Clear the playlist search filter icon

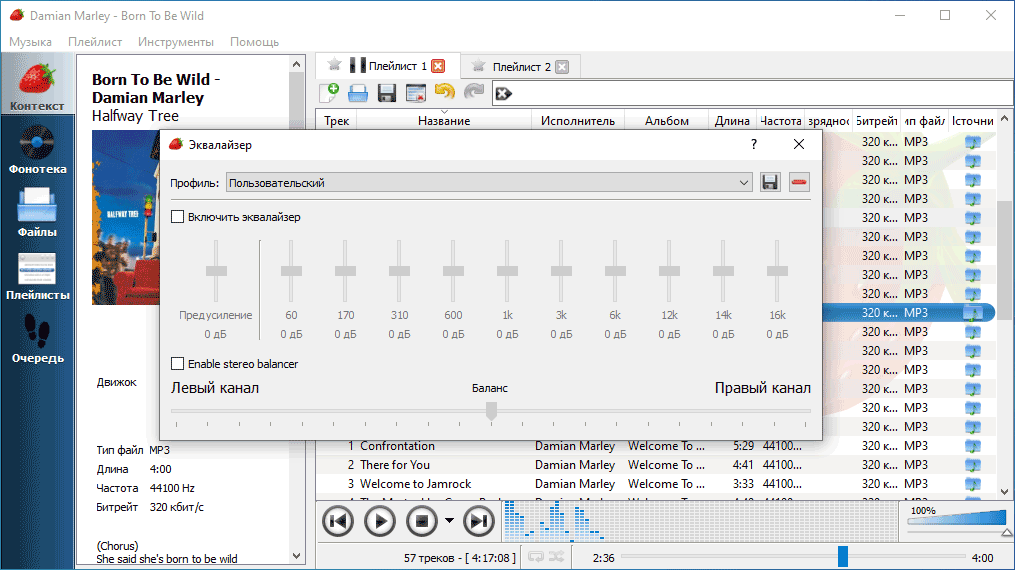point(504,94)
